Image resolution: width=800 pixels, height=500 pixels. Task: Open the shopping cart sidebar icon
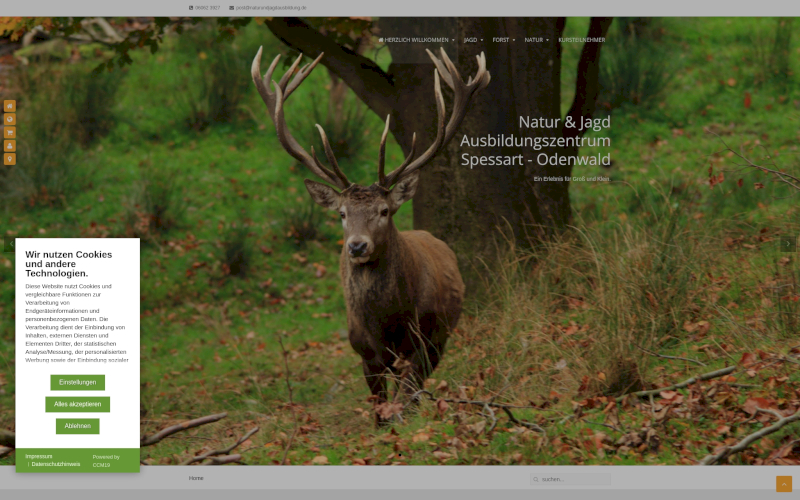pyautogui.click(x=10, y=132)
